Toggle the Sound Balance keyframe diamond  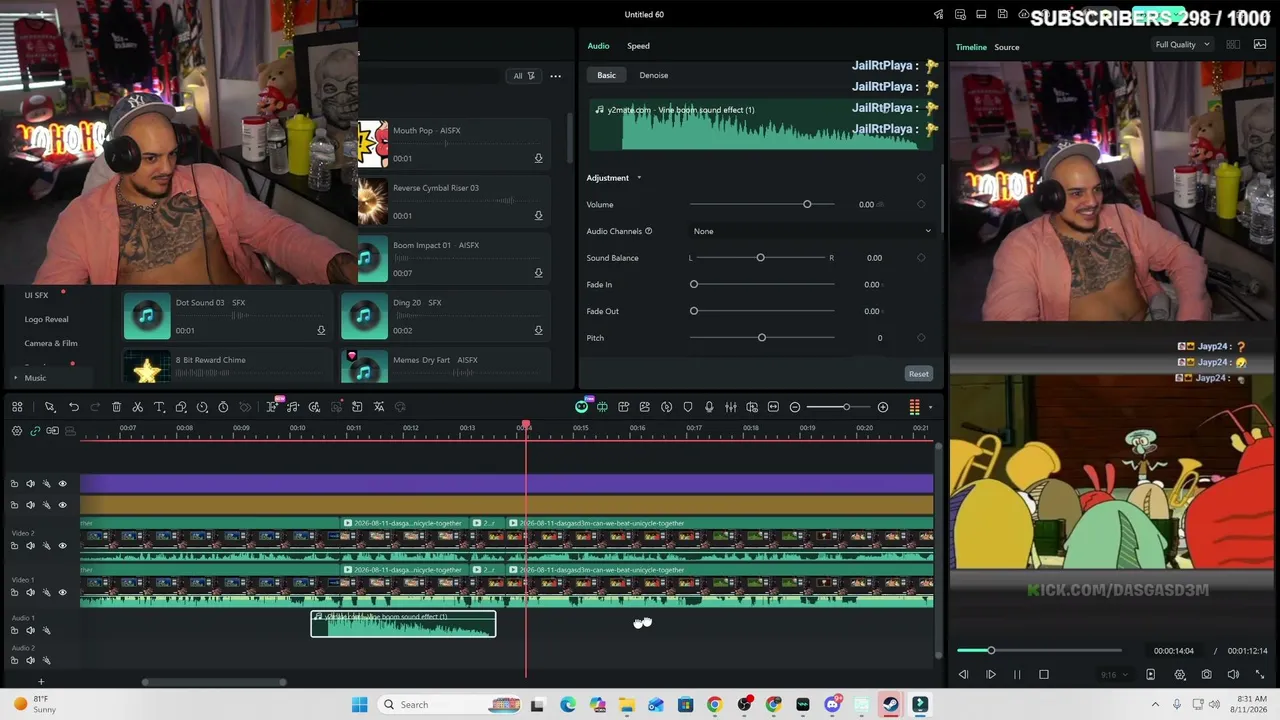coord(921,258)
